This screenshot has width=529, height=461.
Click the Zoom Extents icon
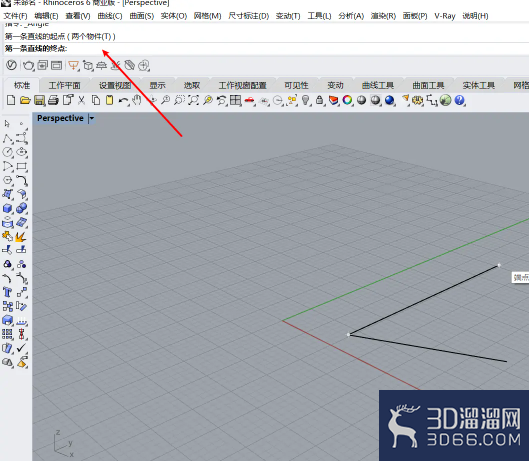pos(194,100)
